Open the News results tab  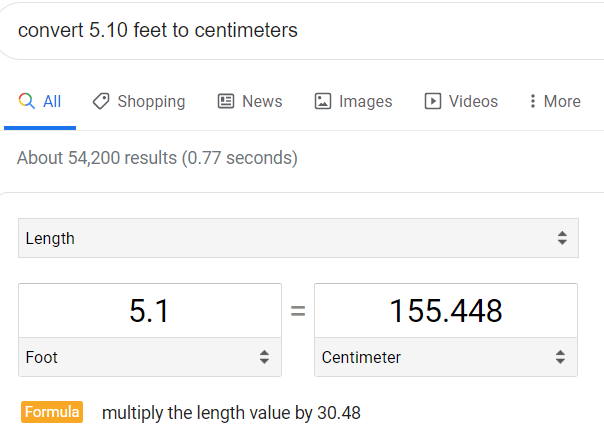(x=262, y=101)
